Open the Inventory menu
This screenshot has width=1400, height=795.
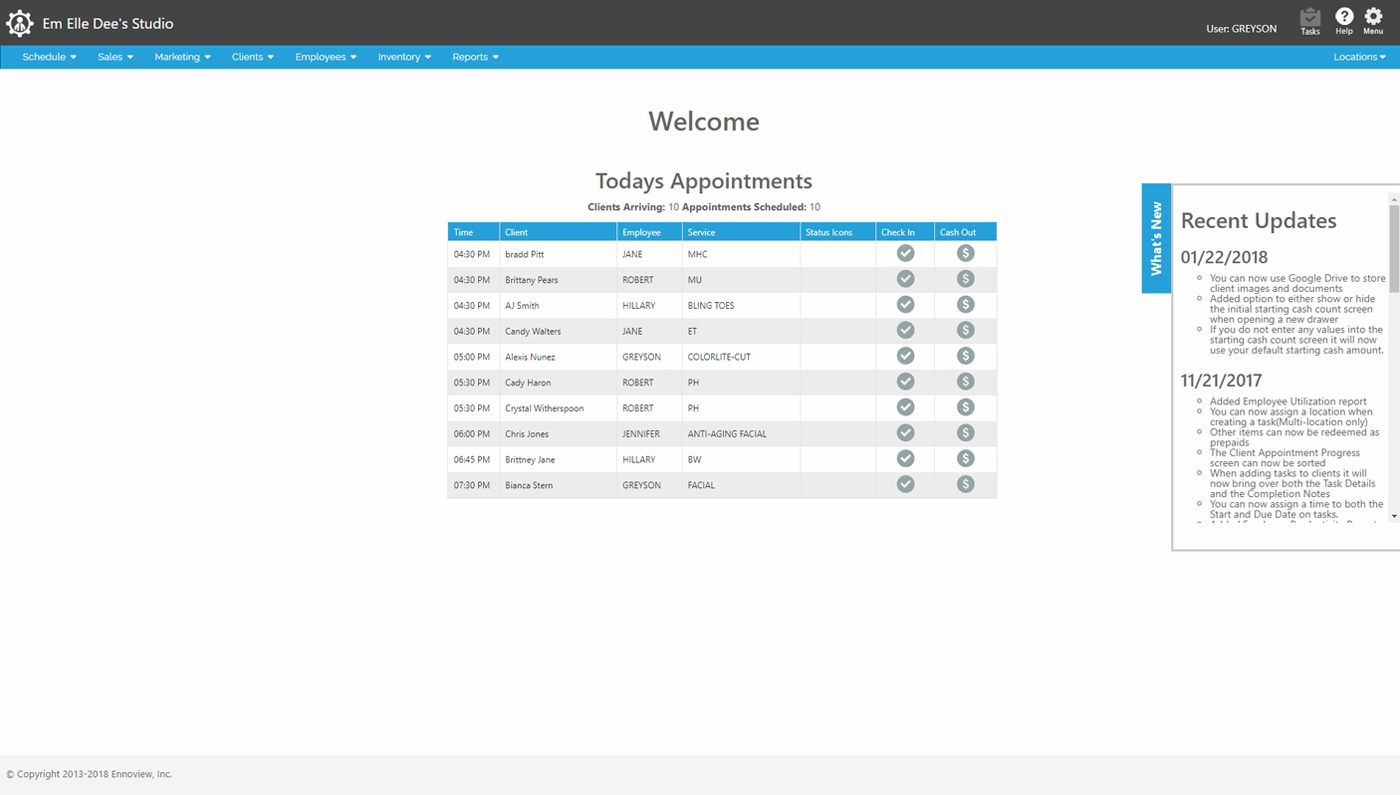(x=404, y=57)
